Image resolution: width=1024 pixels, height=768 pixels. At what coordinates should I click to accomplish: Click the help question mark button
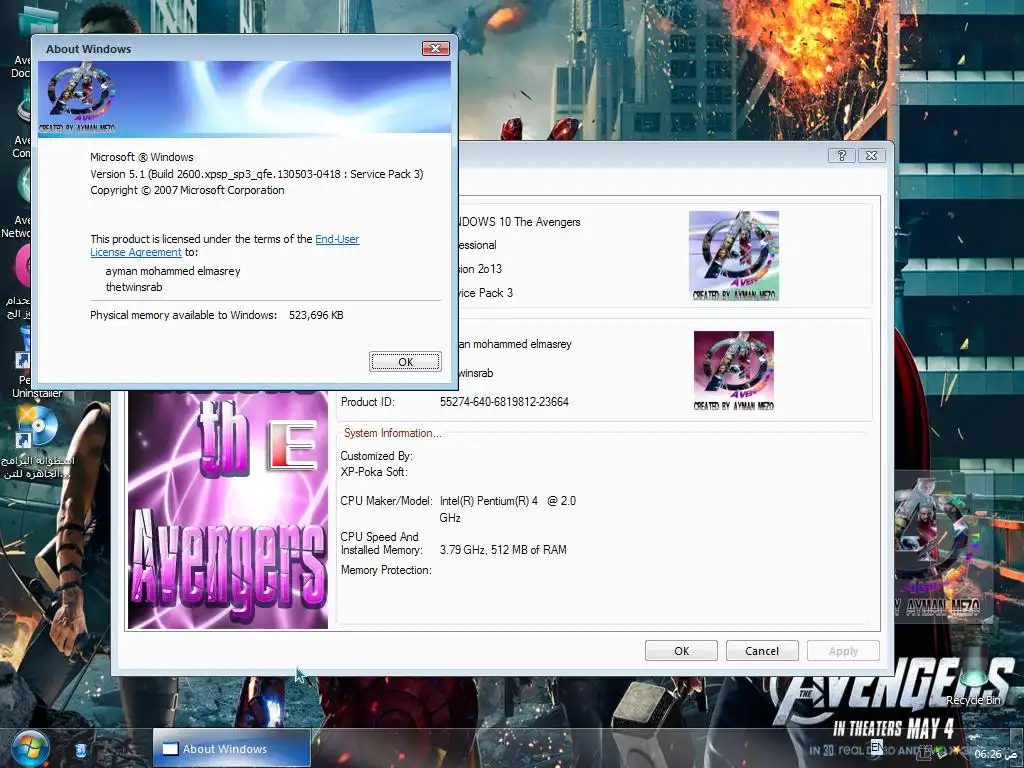click(841, 155)
